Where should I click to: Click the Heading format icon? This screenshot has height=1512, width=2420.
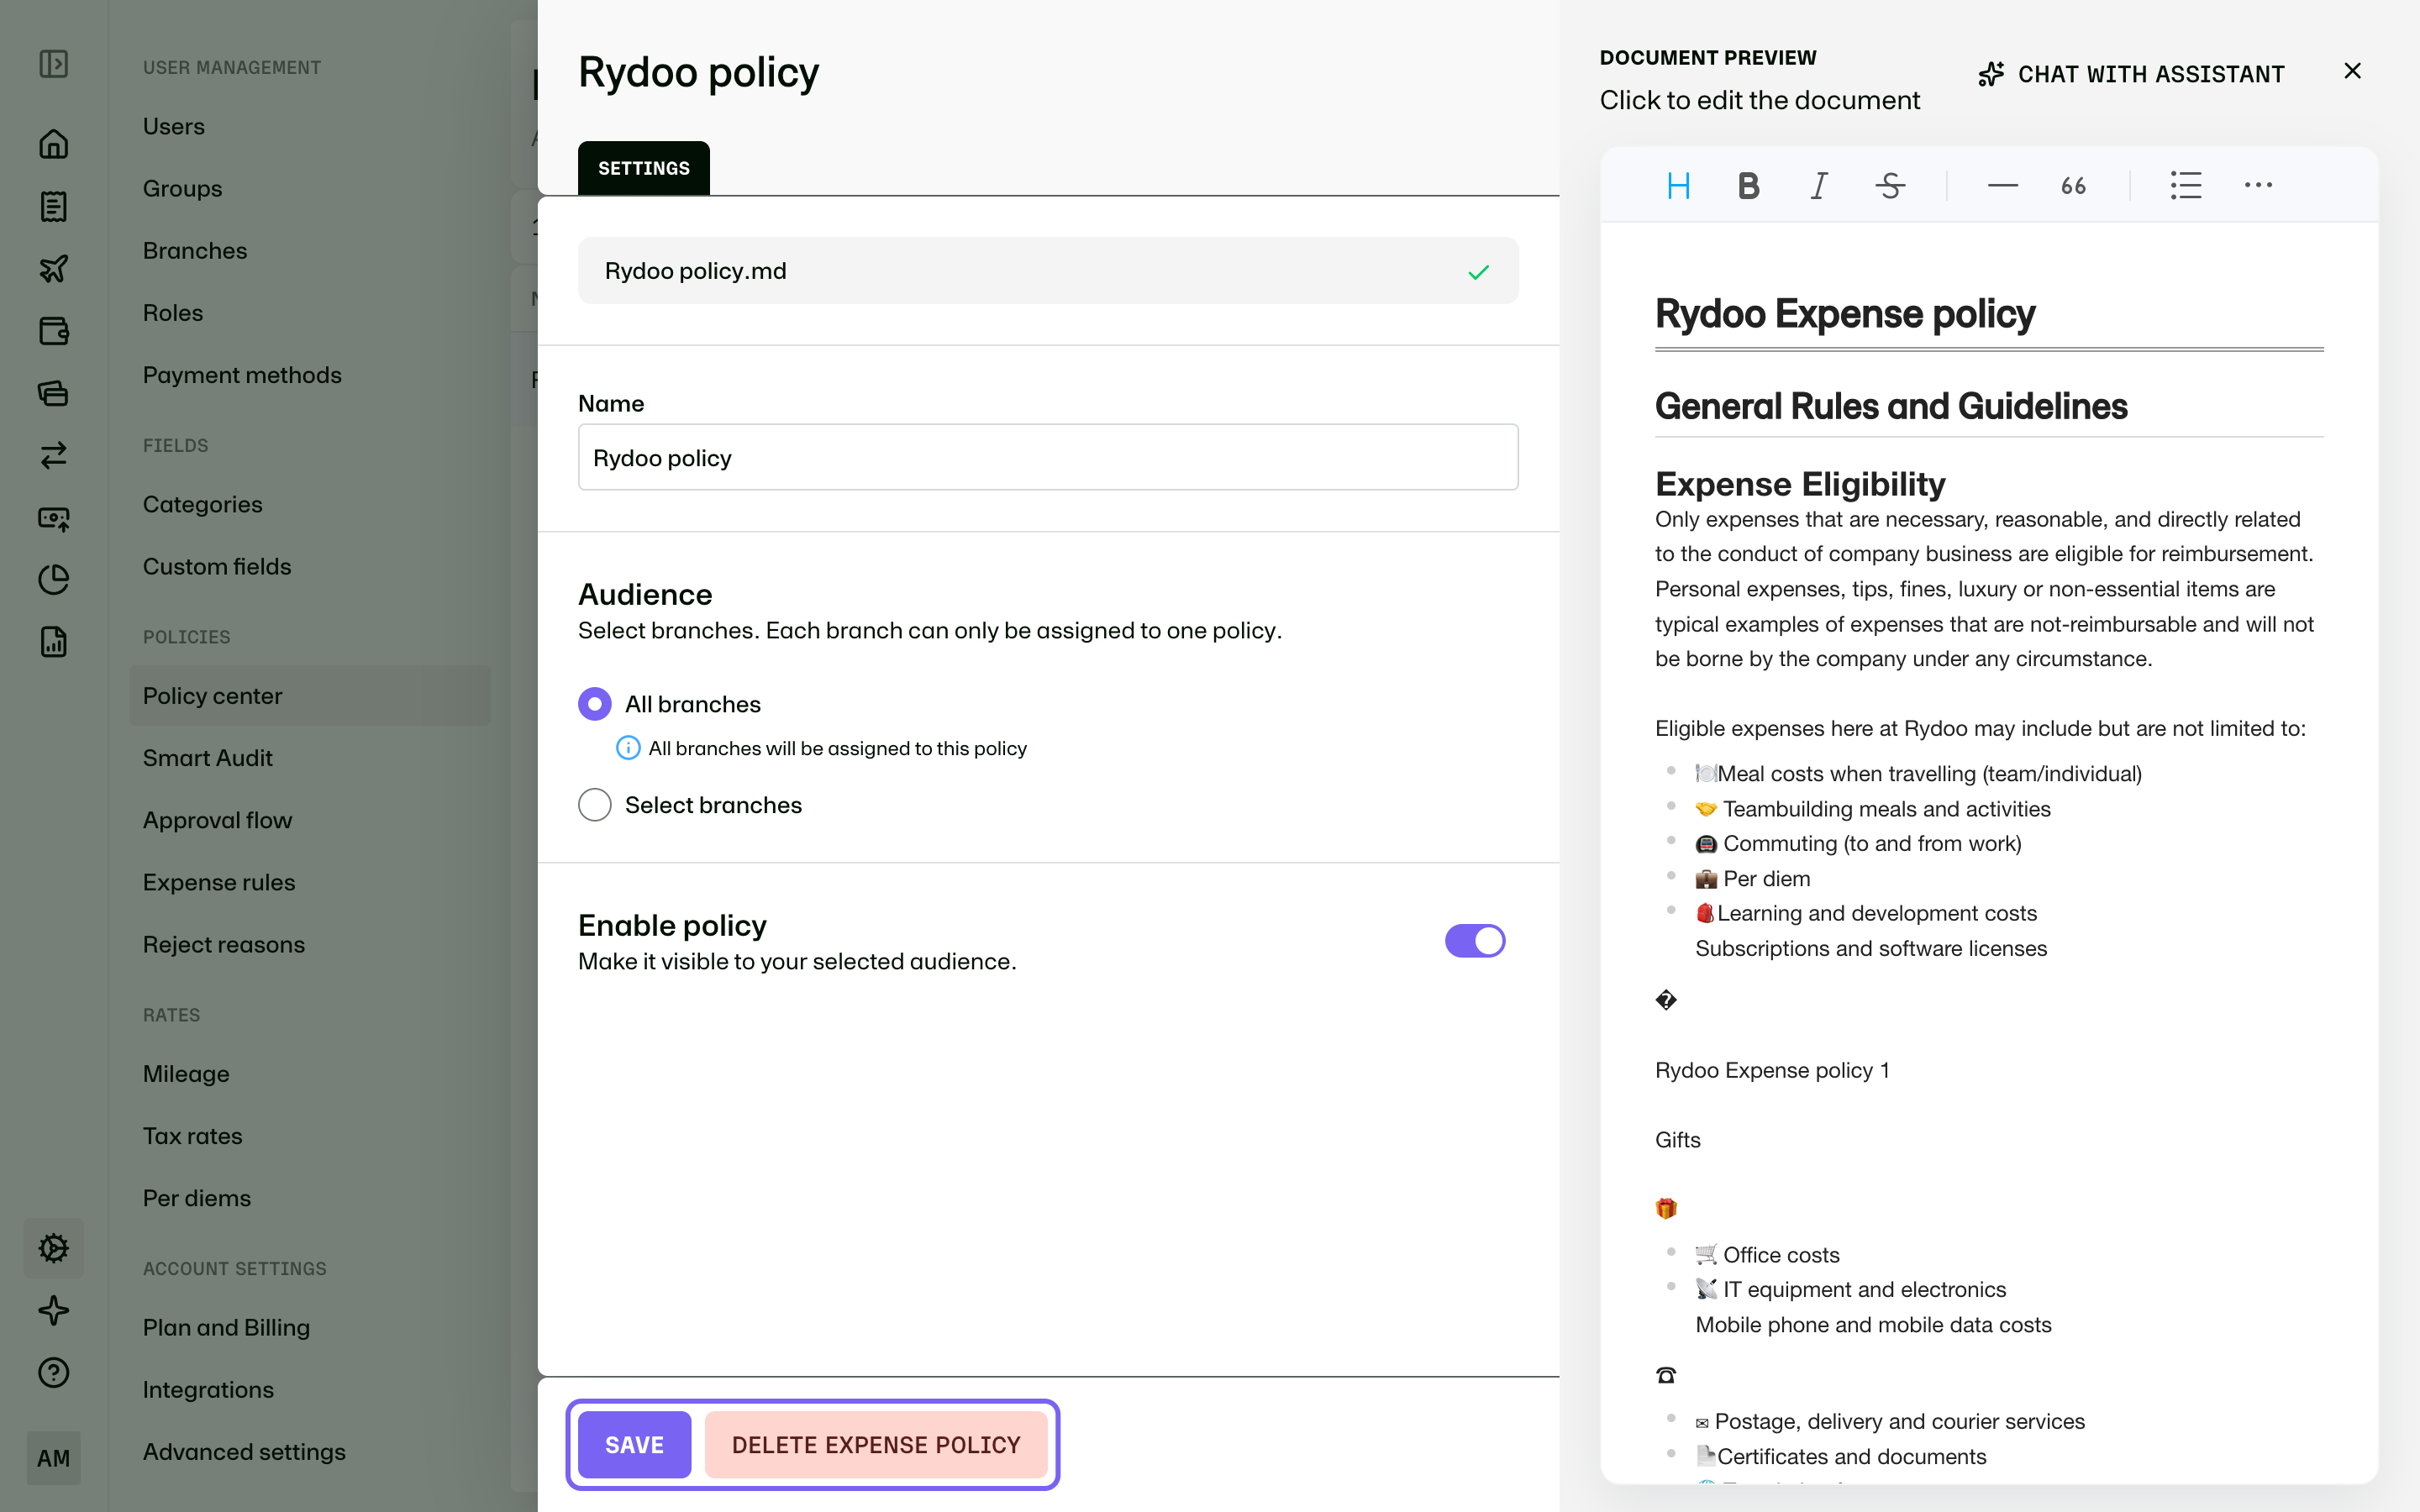[1679, 186]
